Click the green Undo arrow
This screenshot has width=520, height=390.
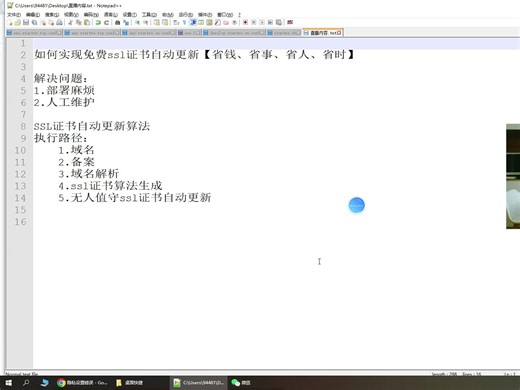[x=98, y=23]
